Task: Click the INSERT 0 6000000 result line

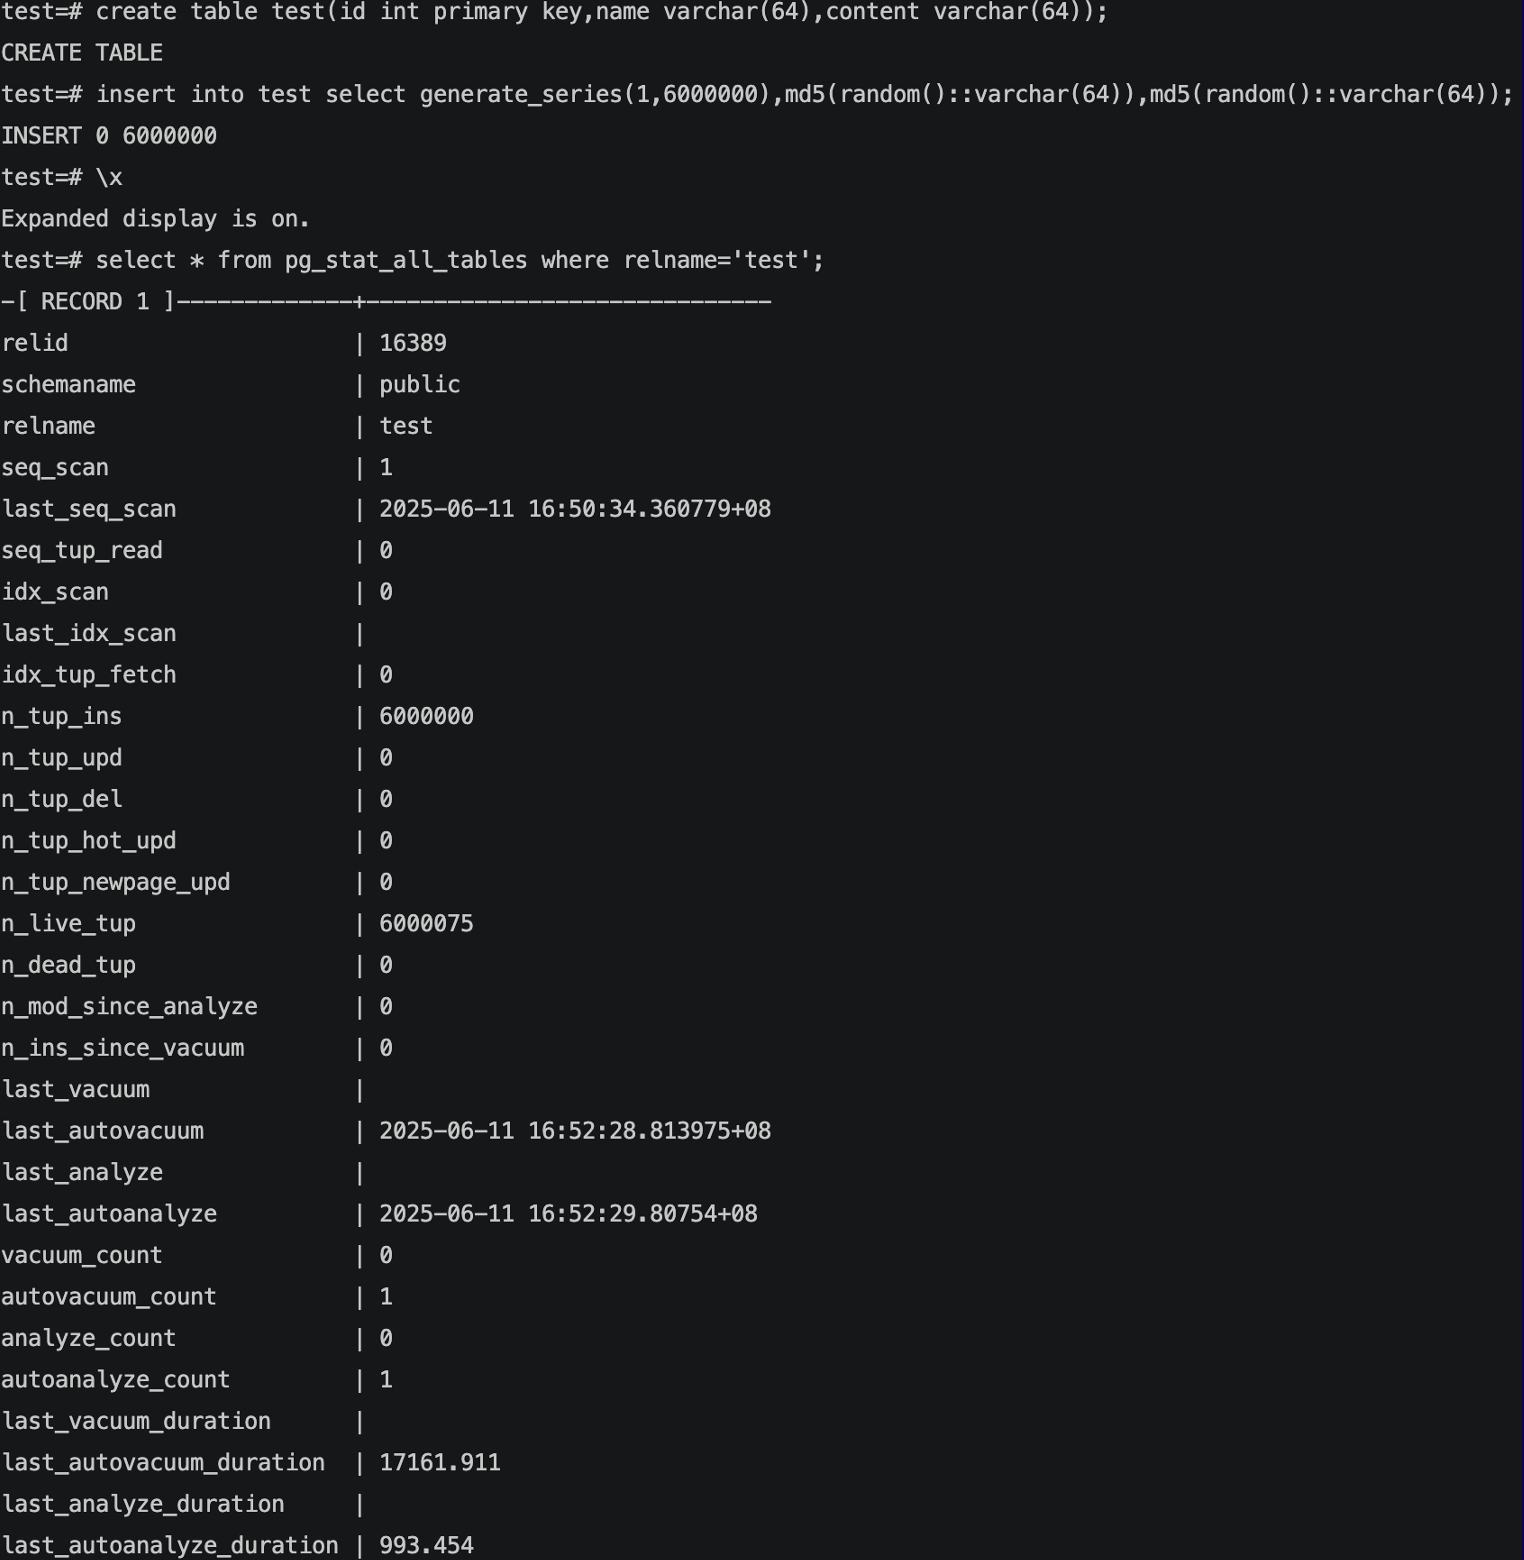Action: pyautogui.click(x=108, y=136)
